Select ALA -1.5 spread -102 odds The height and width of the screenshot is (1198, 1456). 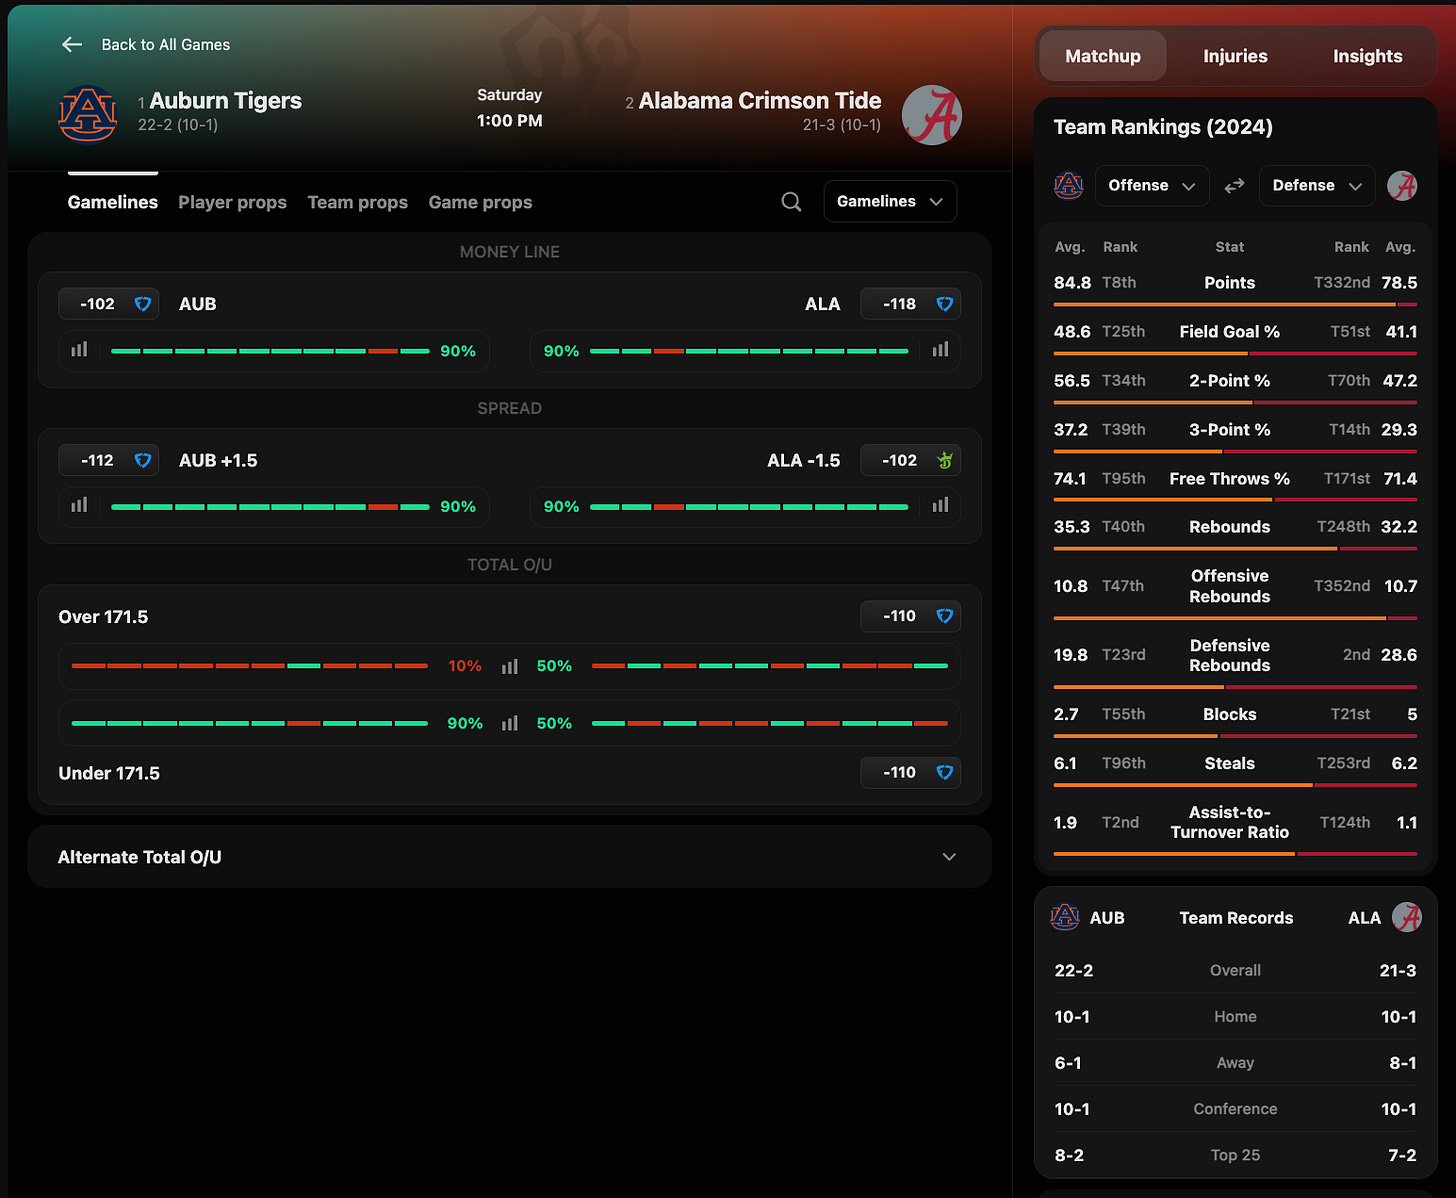[x=910, y=460]
